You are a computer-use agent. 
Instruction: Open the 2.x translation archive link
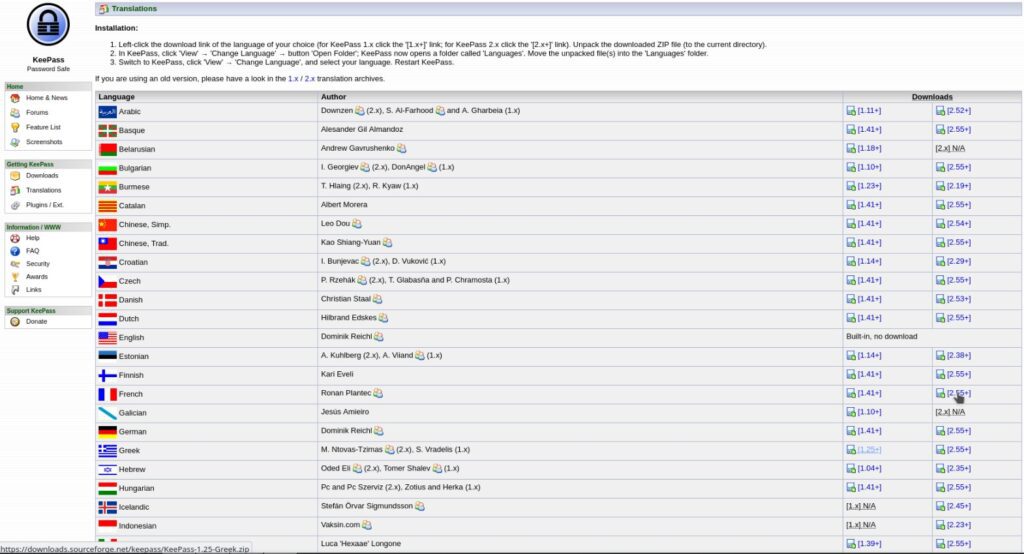coord(310,78)
